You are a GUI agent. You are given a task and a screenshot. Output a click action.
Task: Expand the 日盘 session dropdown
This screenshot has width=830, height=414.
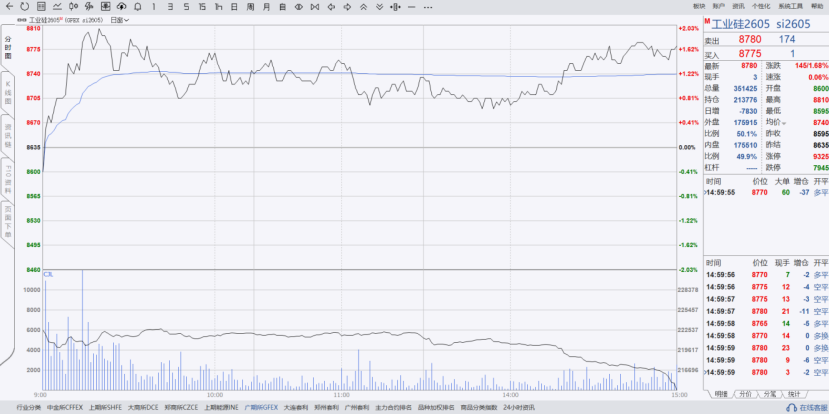coord(120,20)
